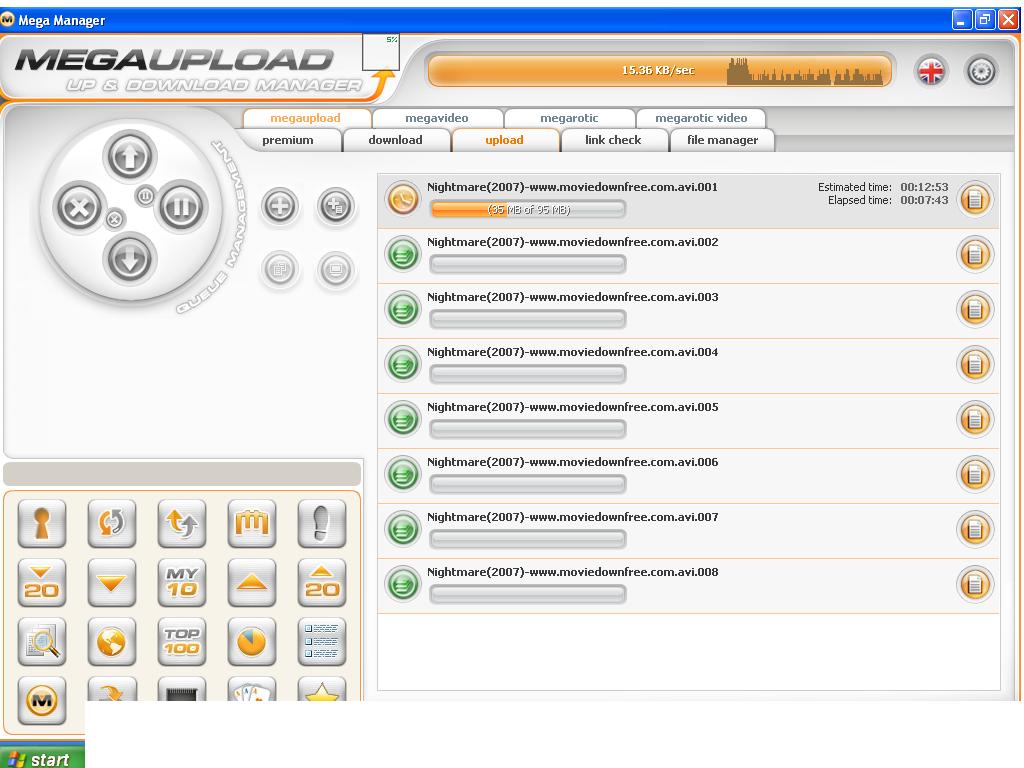Click the small pause button in queue wheel
1024x768 pixels.
pyautogui.click(x=145, y=195)
